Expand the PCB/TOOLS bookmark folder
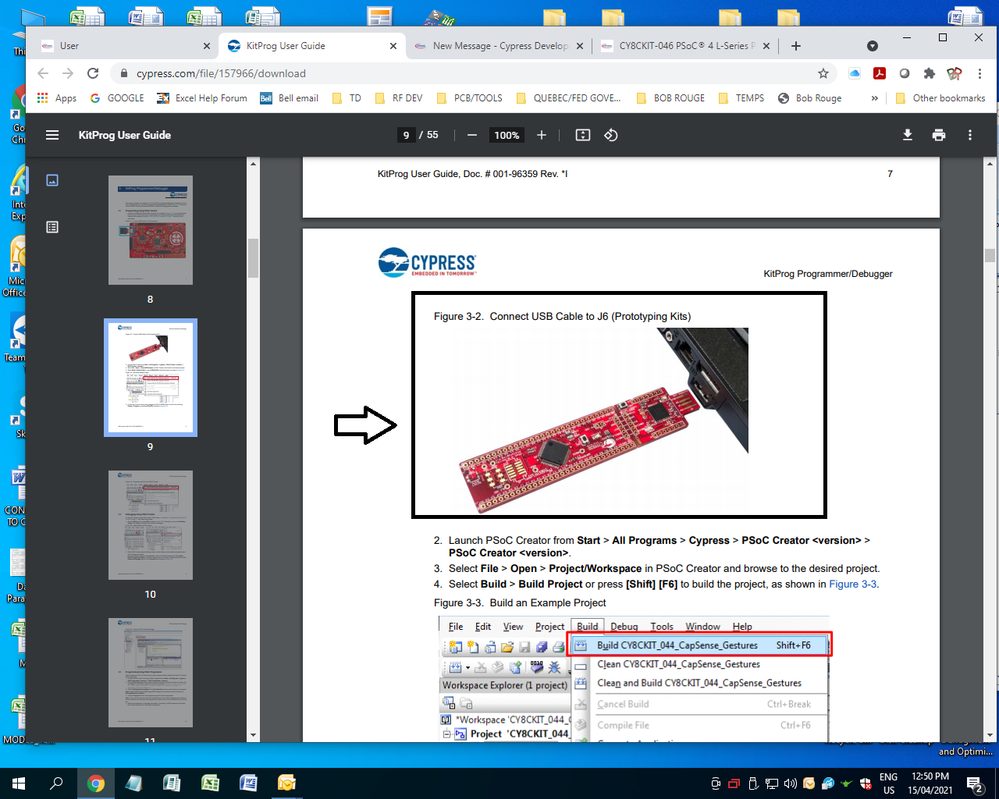The width and height of the screenshot is (999, 799). point(470,98)
